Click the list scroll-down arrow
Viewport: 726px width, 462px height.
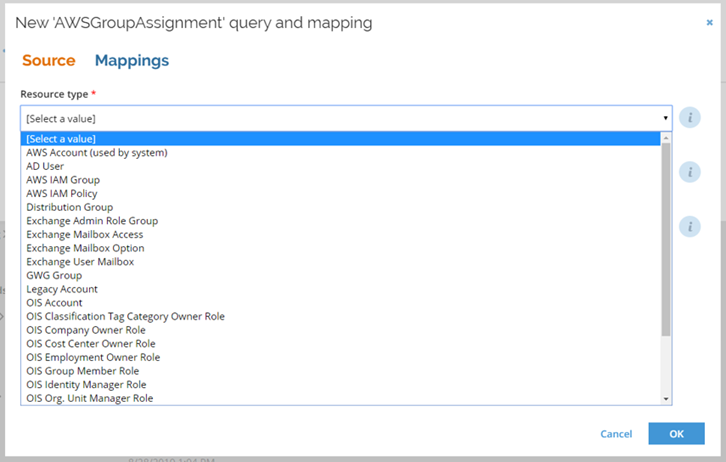(x=666, y=399)
